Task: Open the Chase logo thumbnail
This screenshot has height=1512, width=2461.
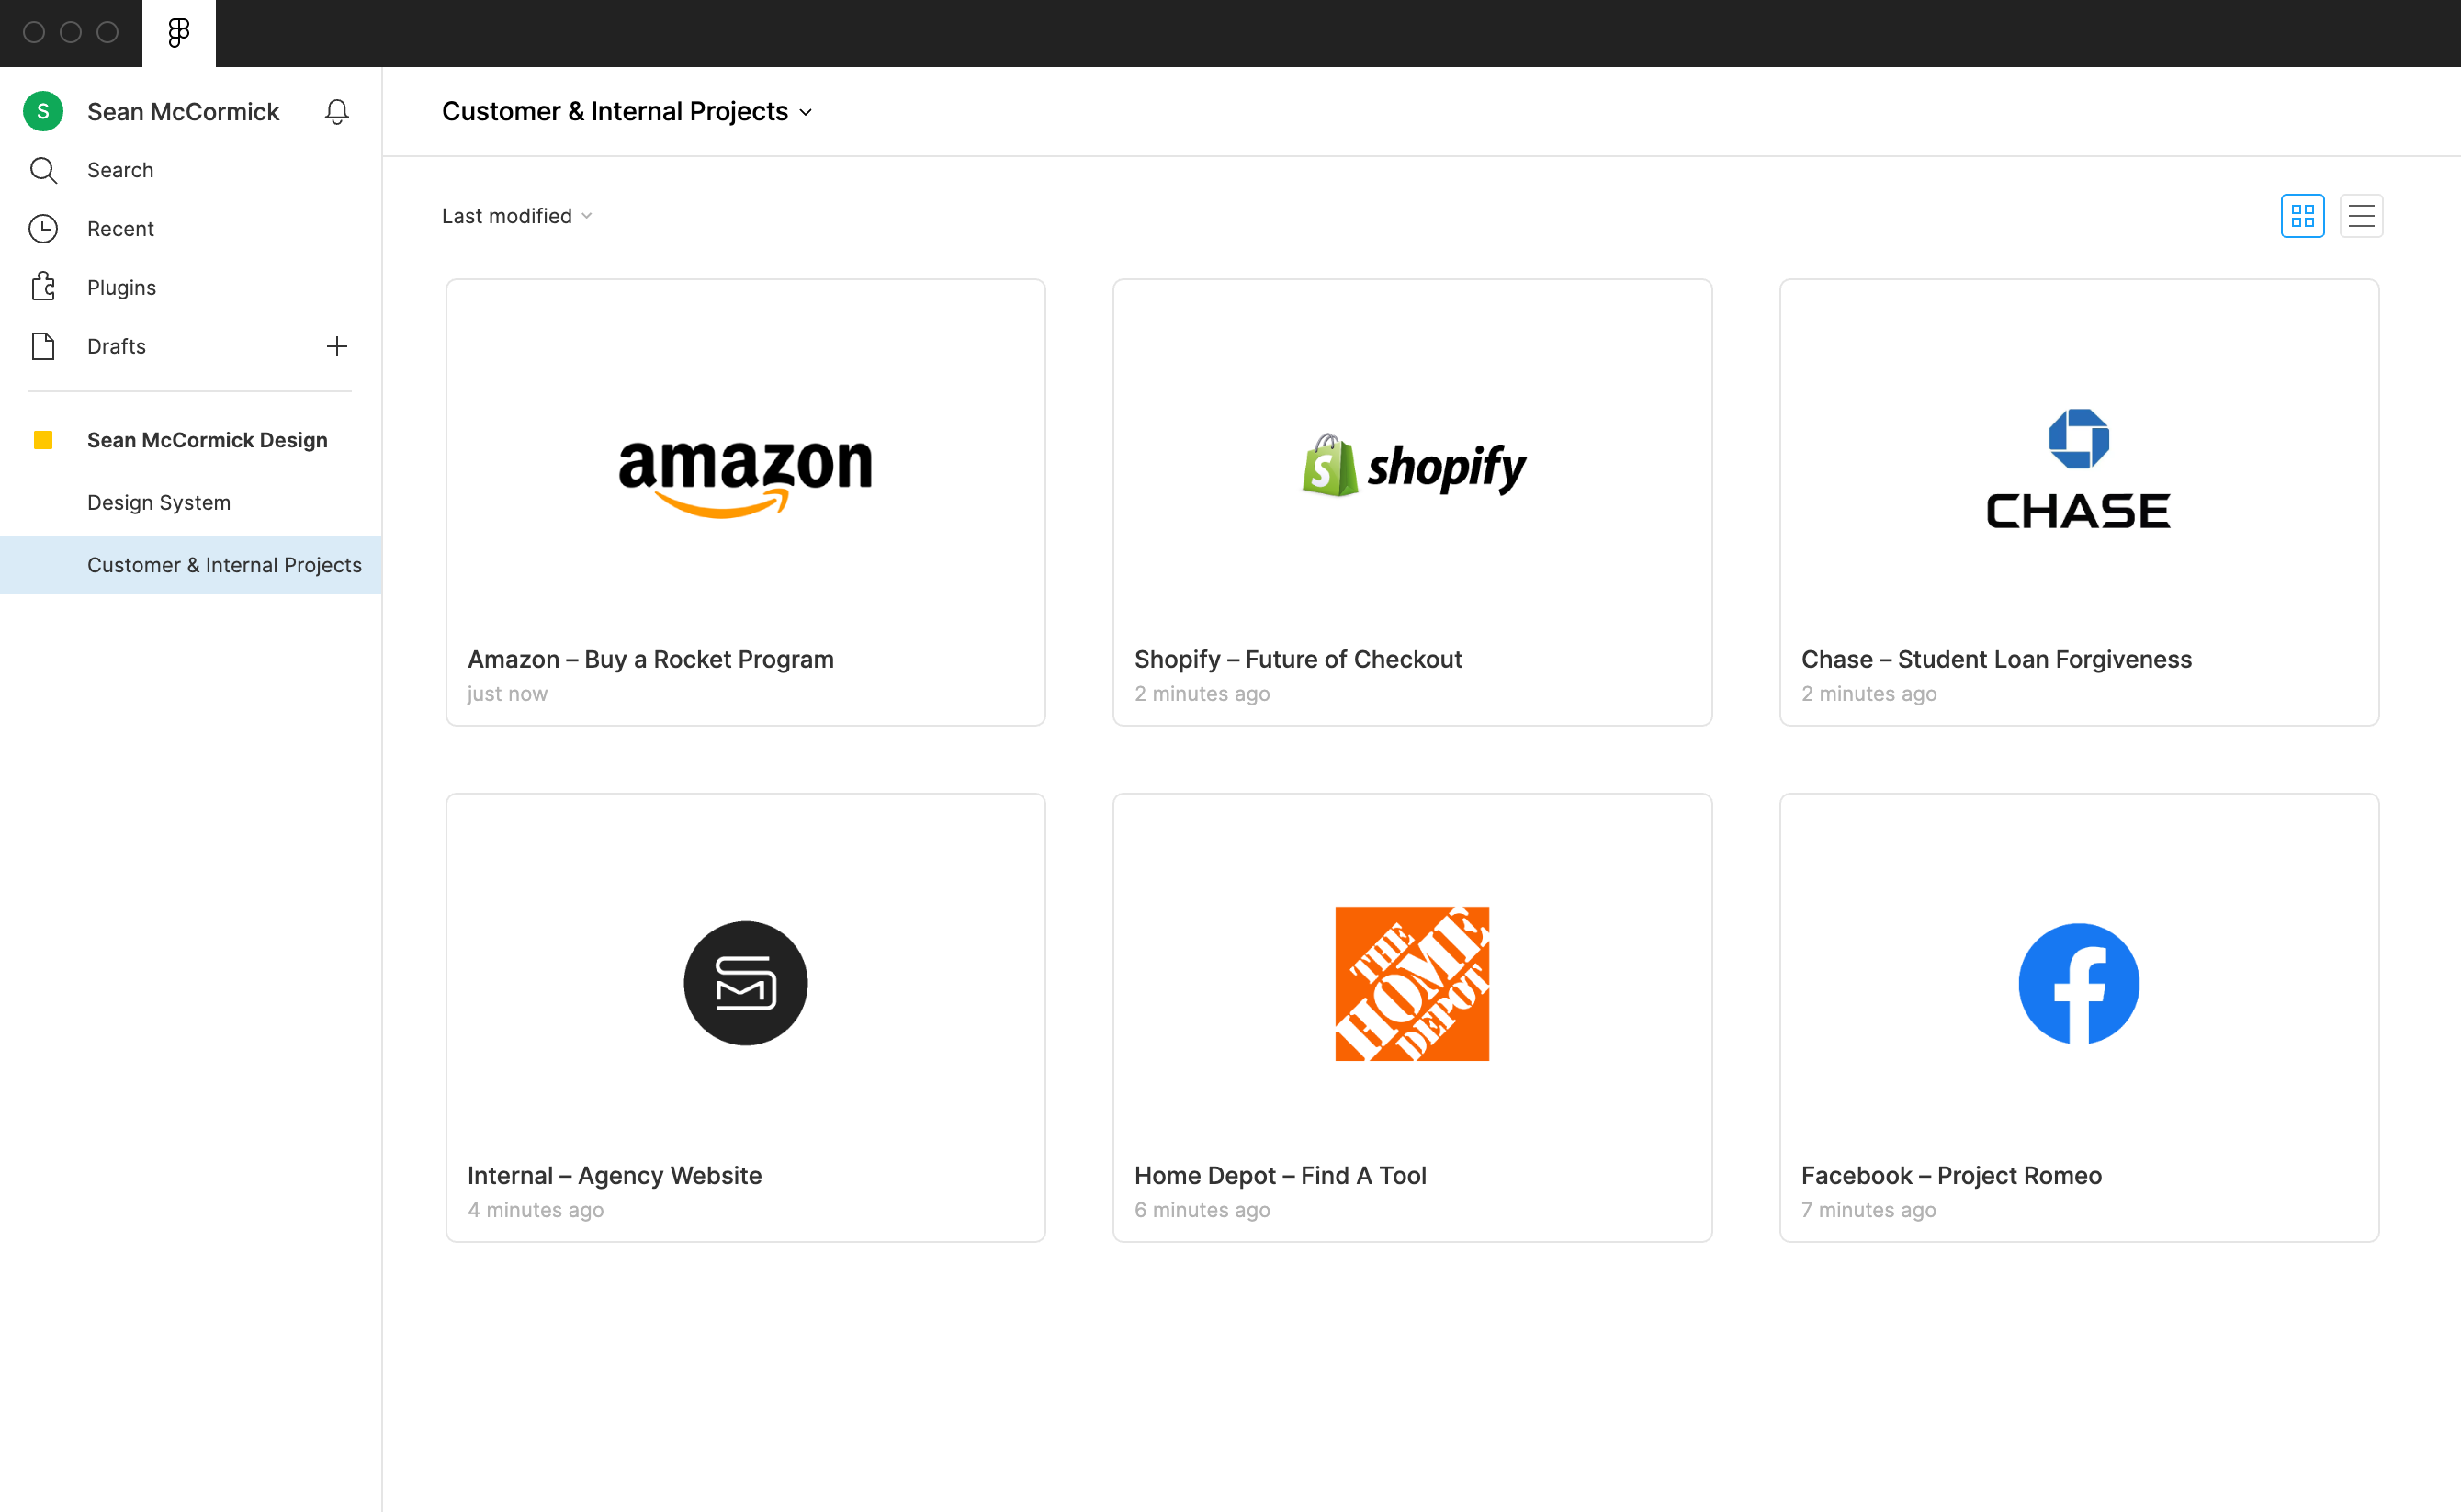Action: click(x=2078, y=468)
